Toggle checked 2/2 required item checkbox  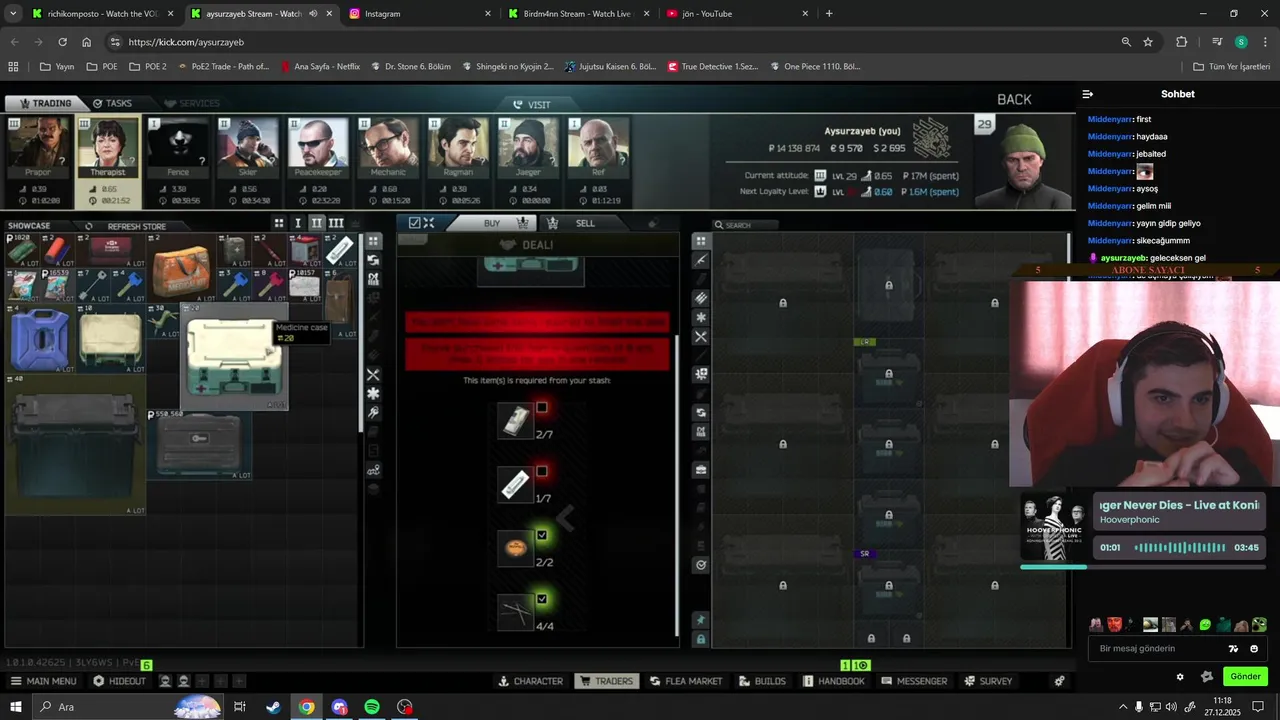542,535
